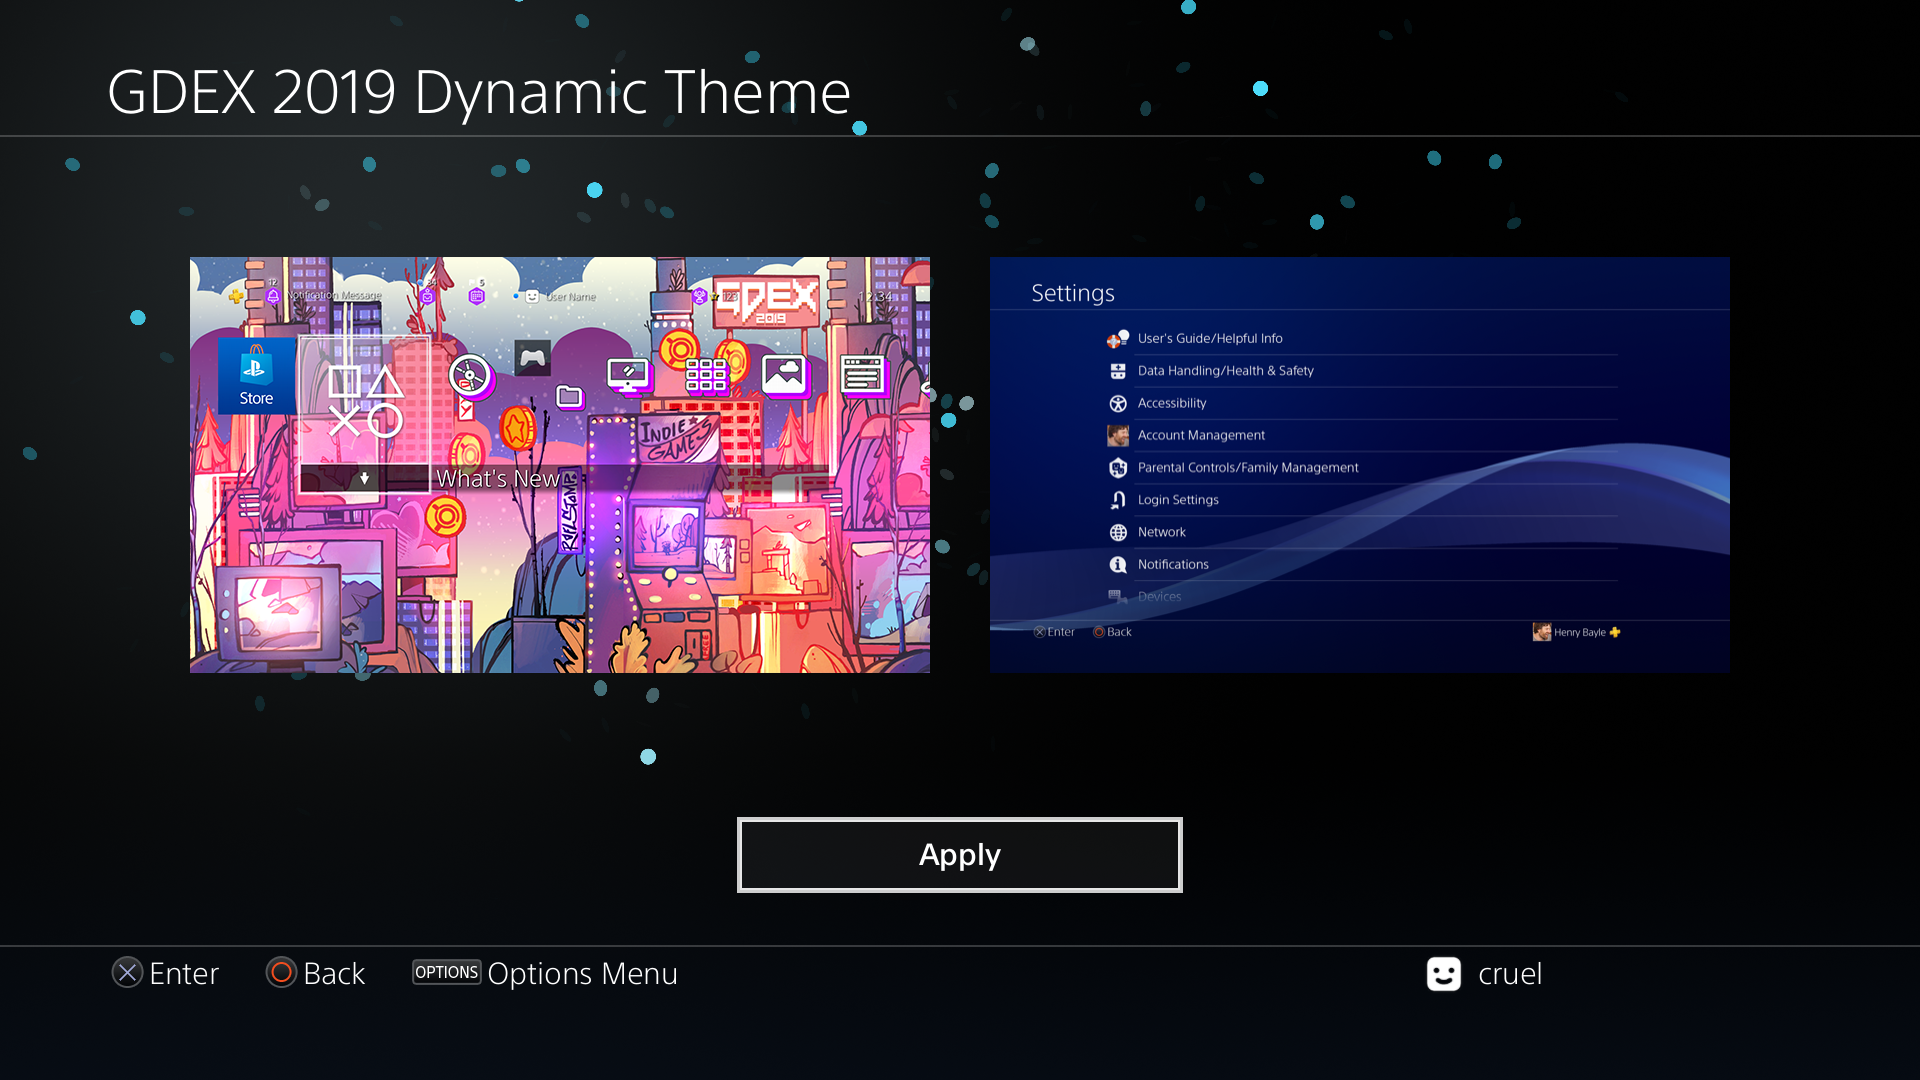Click the Capture Gallery picture icon in preview
The height and width of the screenshot is (1080, 1920).
tap(784, 375)
